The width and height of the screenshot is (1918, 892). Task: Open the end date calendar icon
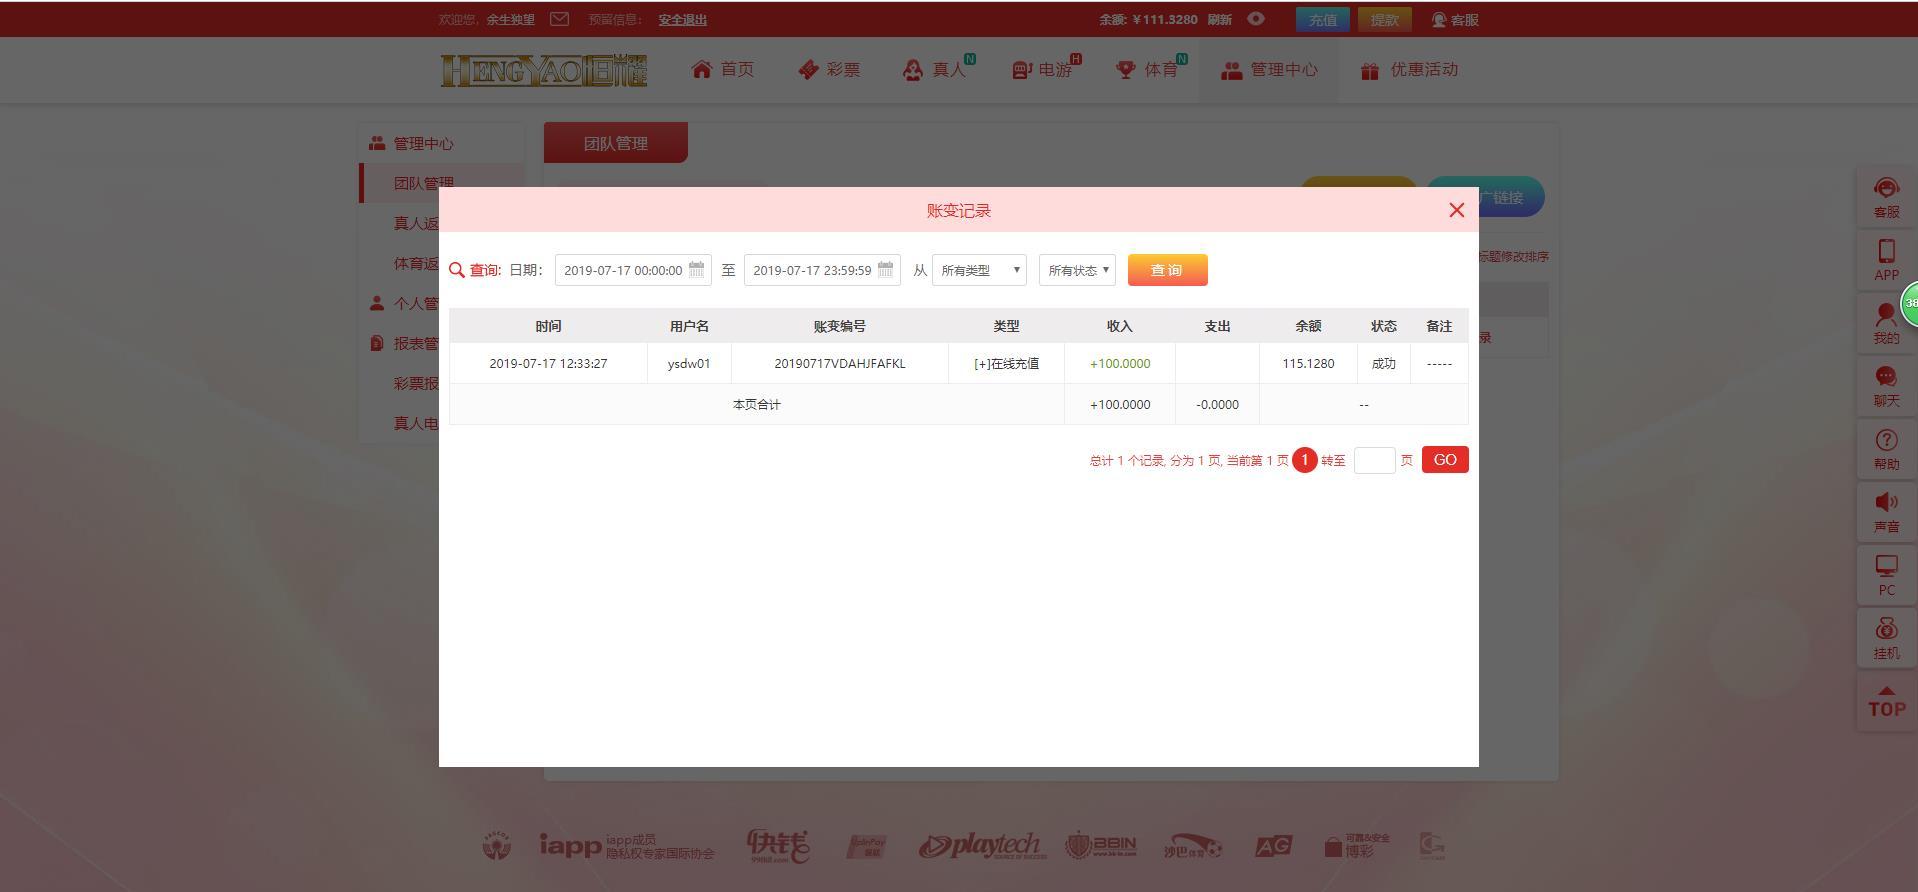(x=885, y=269)
